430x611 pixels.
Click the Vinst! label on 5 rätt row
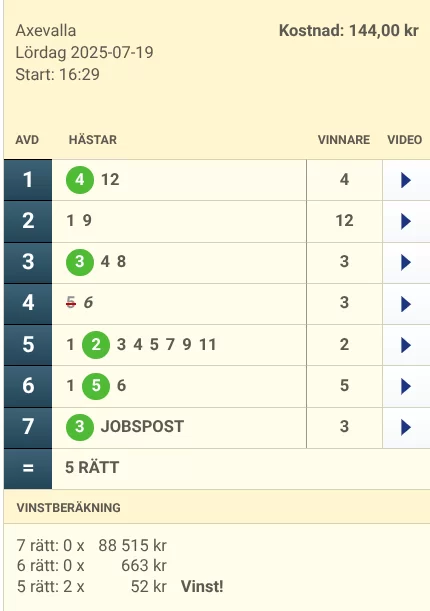[x=202, y=586]
